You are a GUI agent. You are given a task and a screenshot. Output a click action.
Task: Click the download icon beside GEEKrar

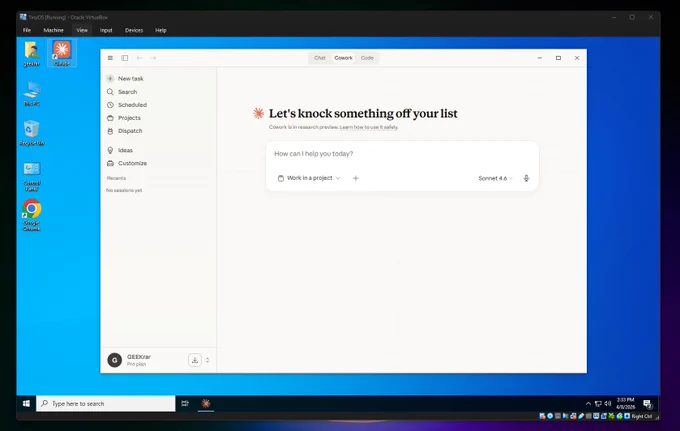click(x=195, y=360)
